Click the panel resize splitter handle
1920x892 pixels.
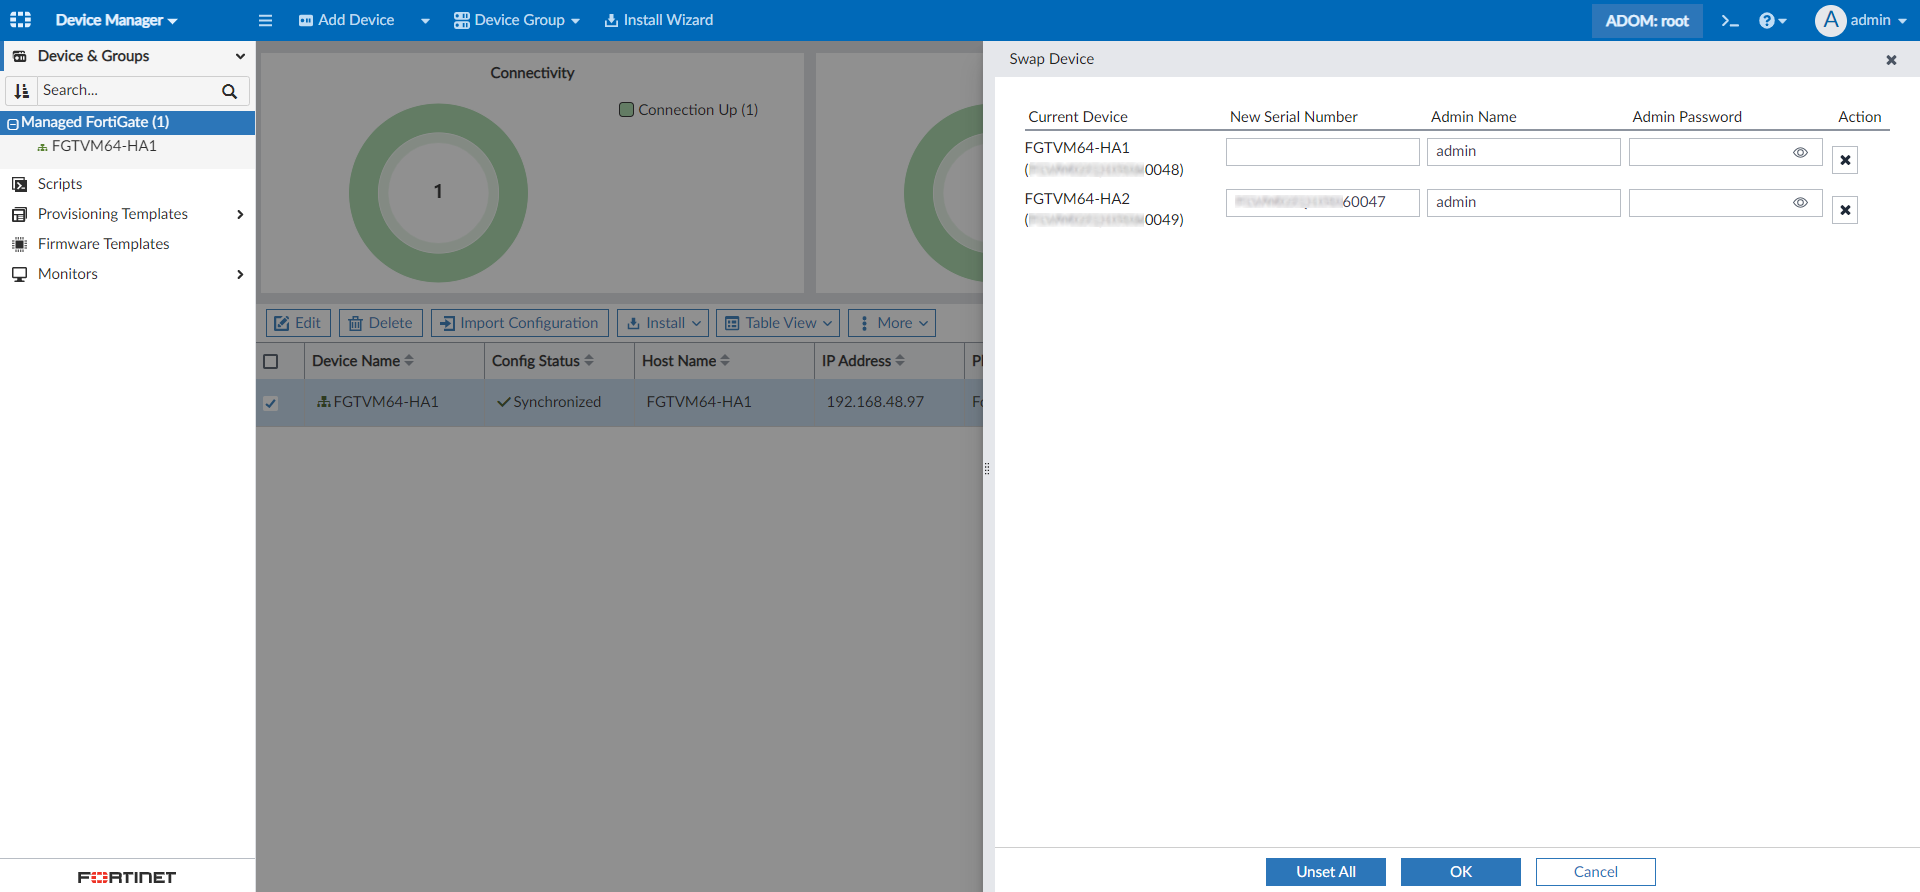pos(987,468)
